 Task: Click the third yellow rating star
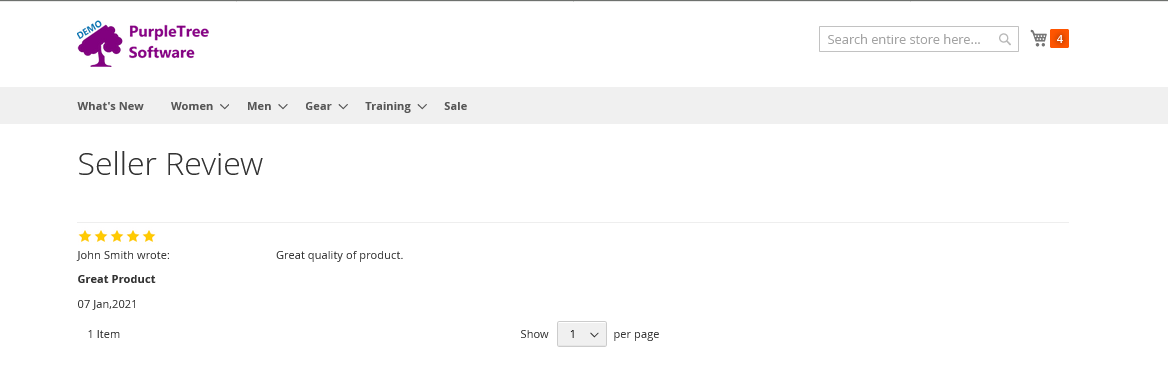(117, 236)
